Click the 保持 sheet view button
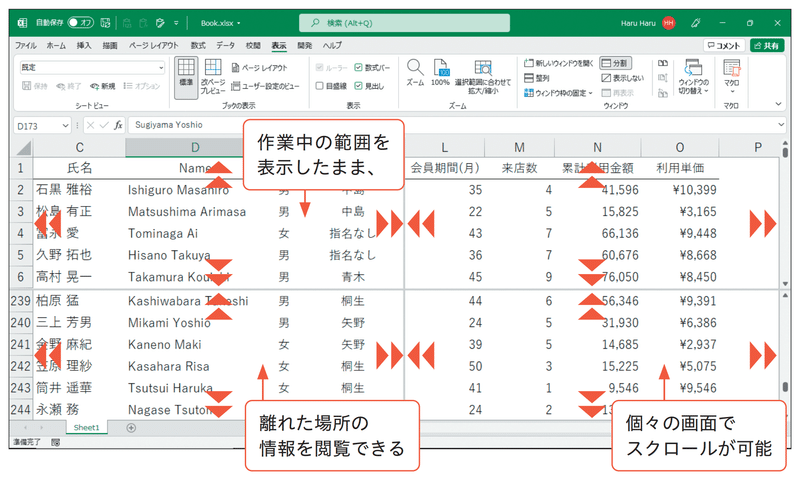This screenshot has width=800, height=477. point(34,86)
